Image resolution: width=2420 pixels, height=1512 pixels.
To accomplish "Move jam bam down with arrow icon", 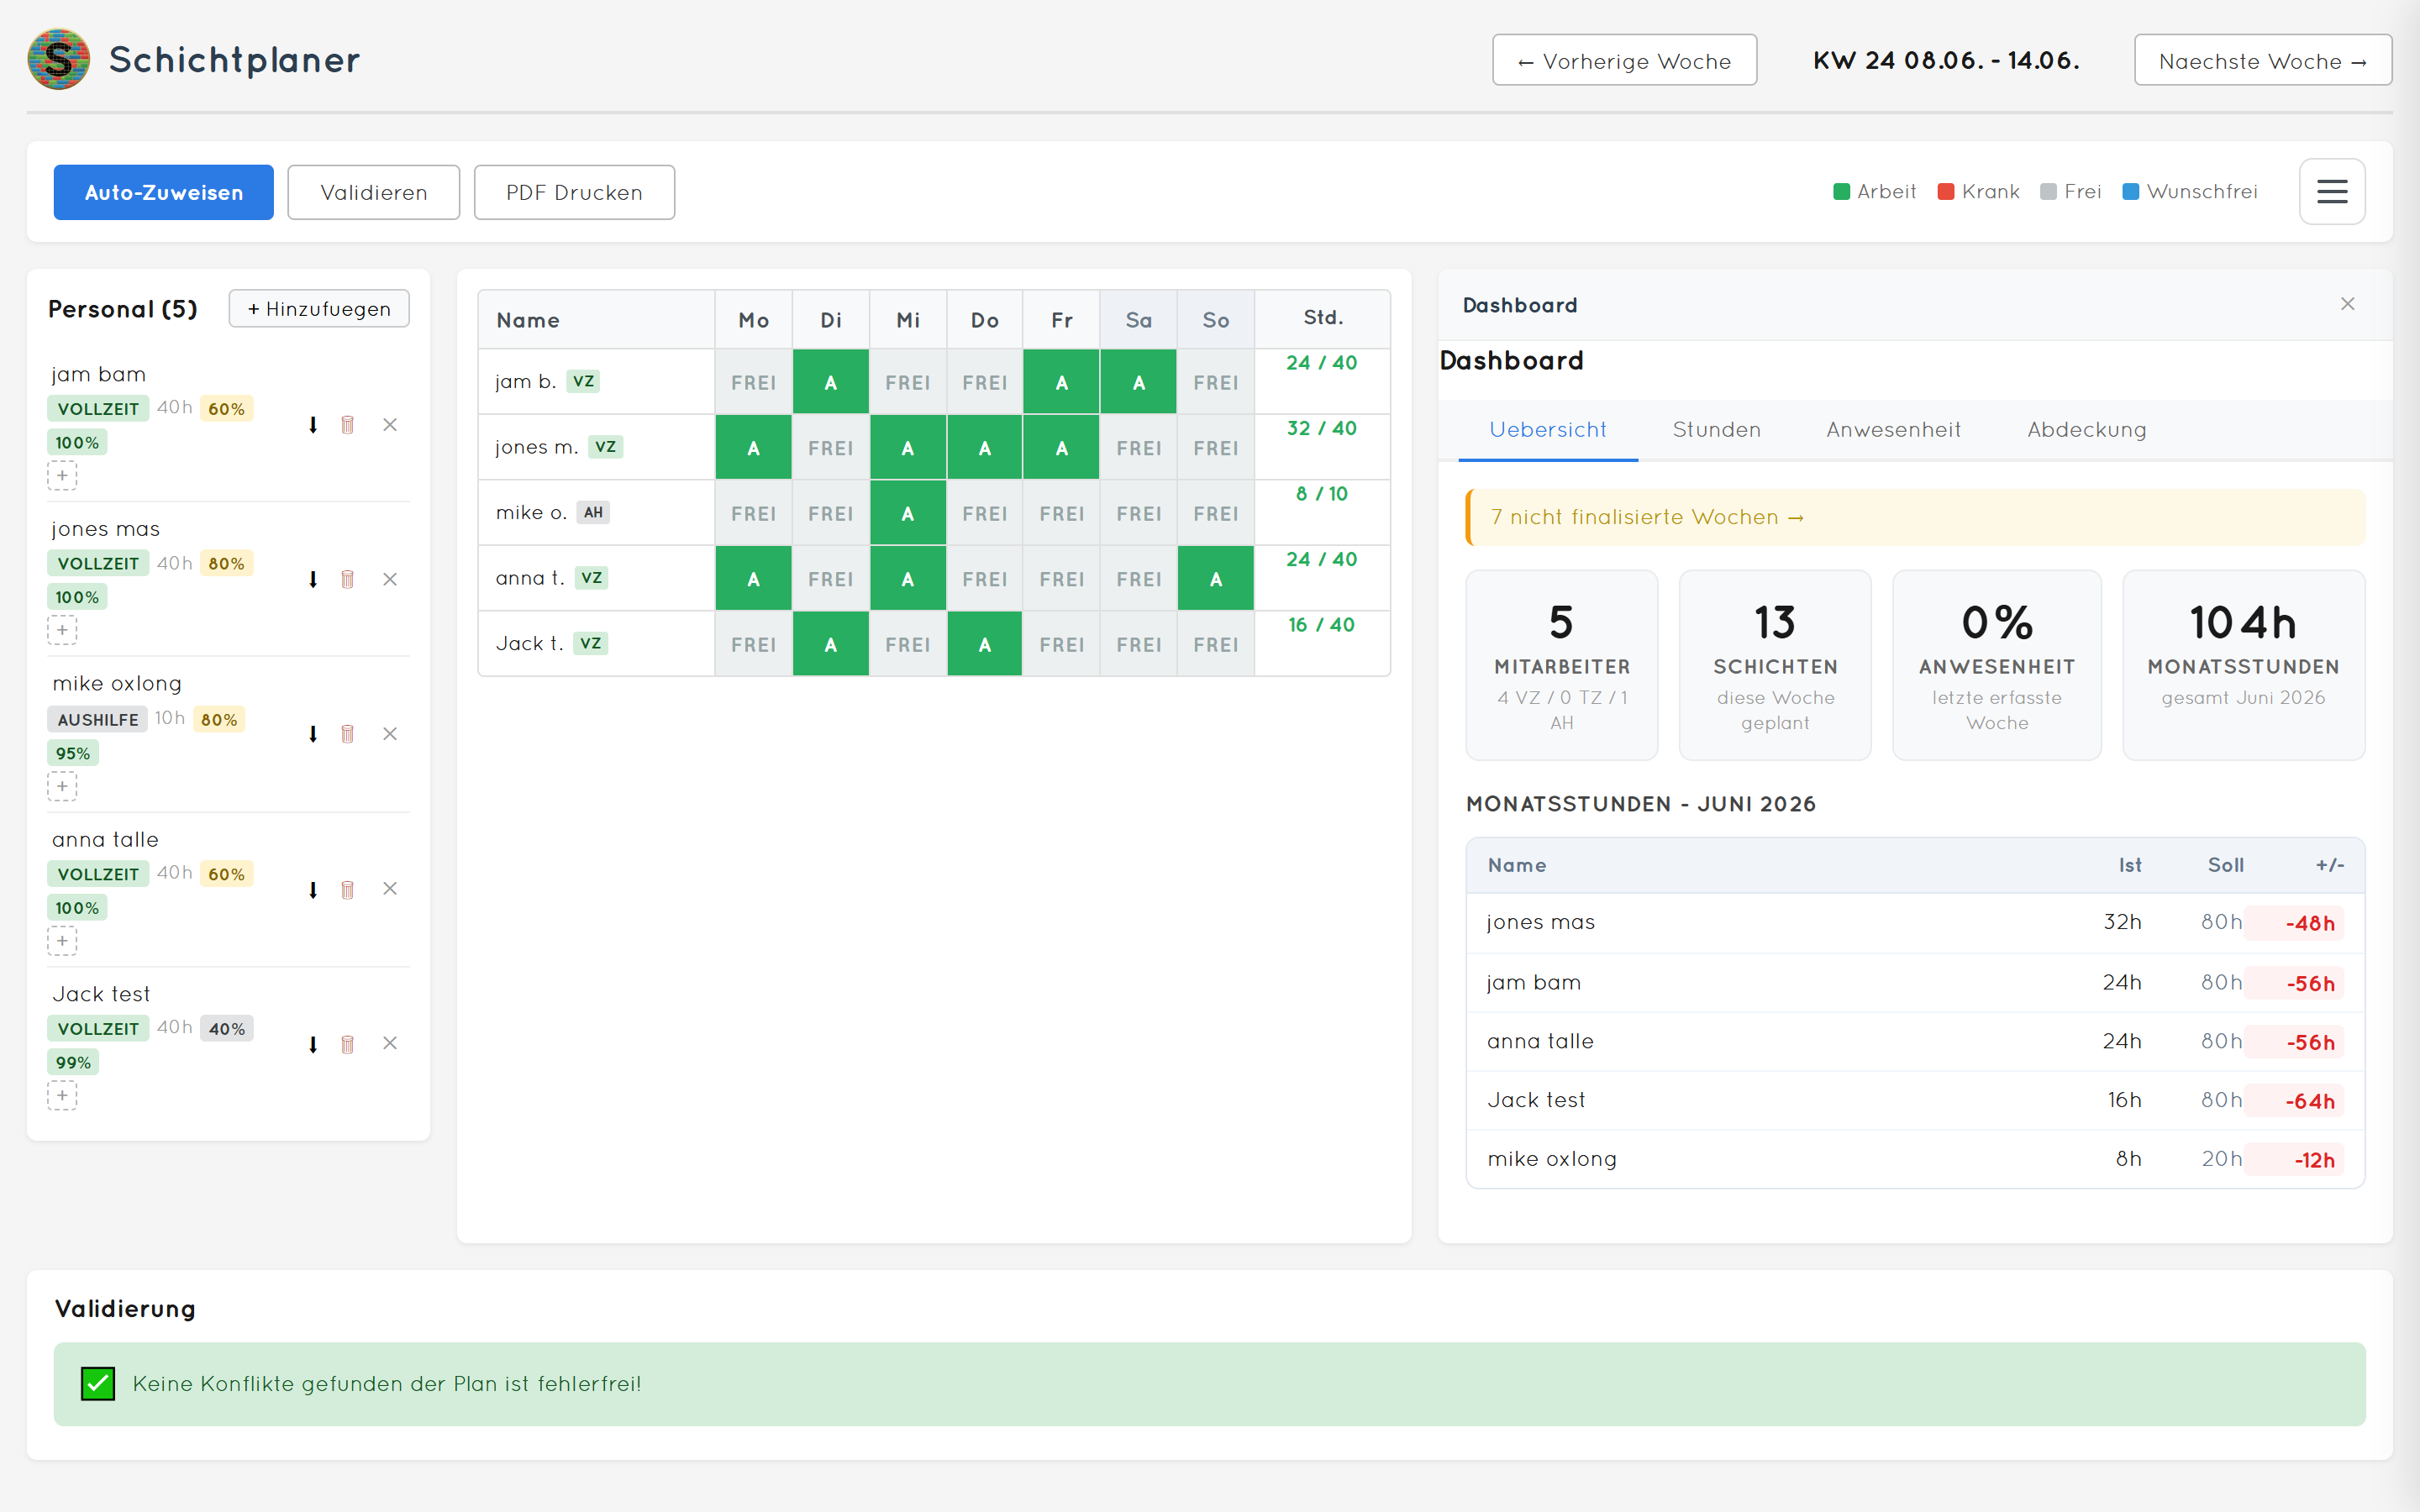I will [313, 425].
